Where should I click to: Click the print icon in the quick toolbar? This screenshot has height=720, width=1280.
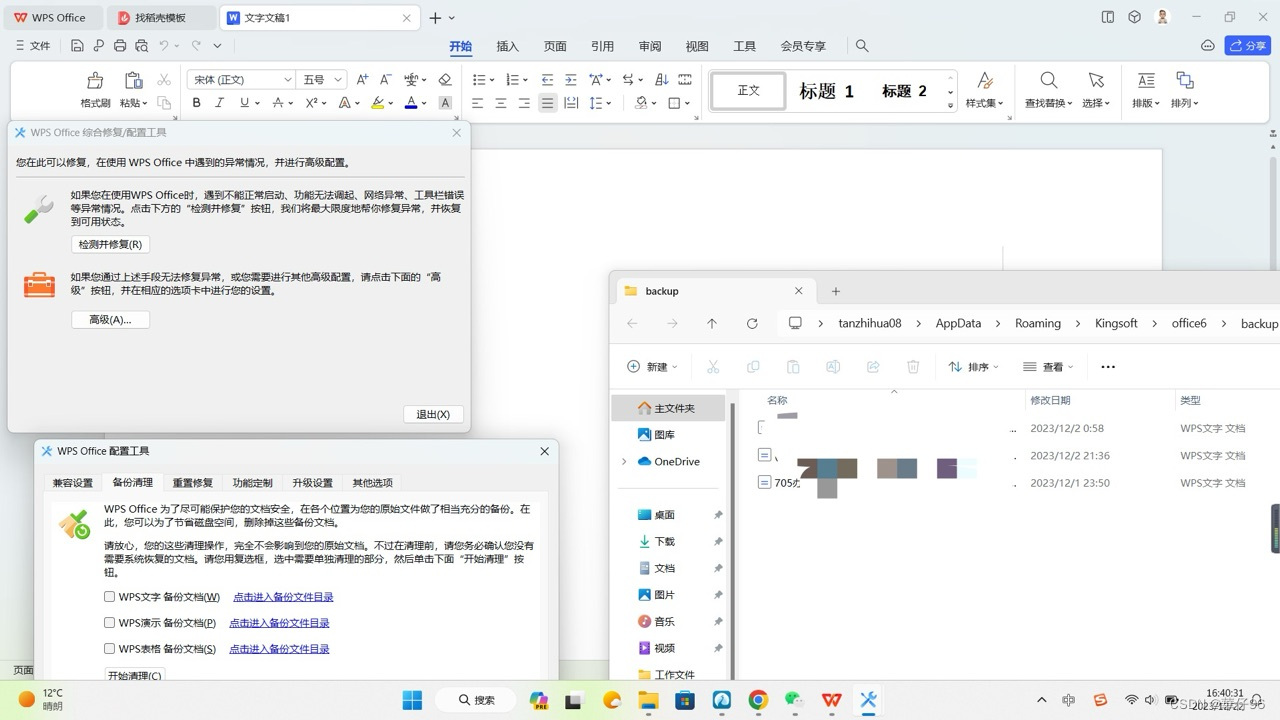click(x=120, y=46)
